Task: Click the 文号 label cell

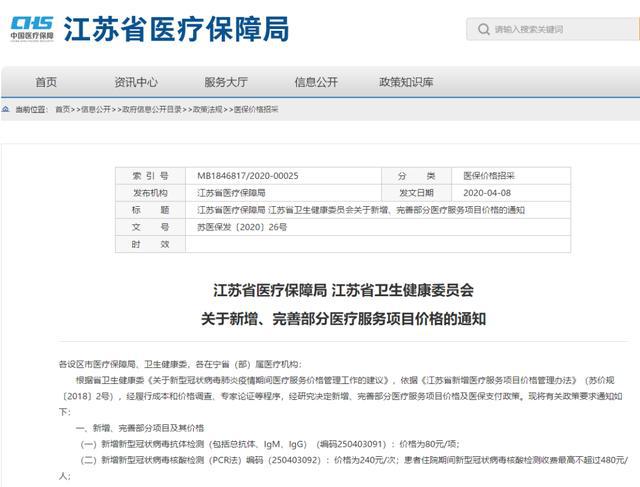Action: (x=150, y=227)
